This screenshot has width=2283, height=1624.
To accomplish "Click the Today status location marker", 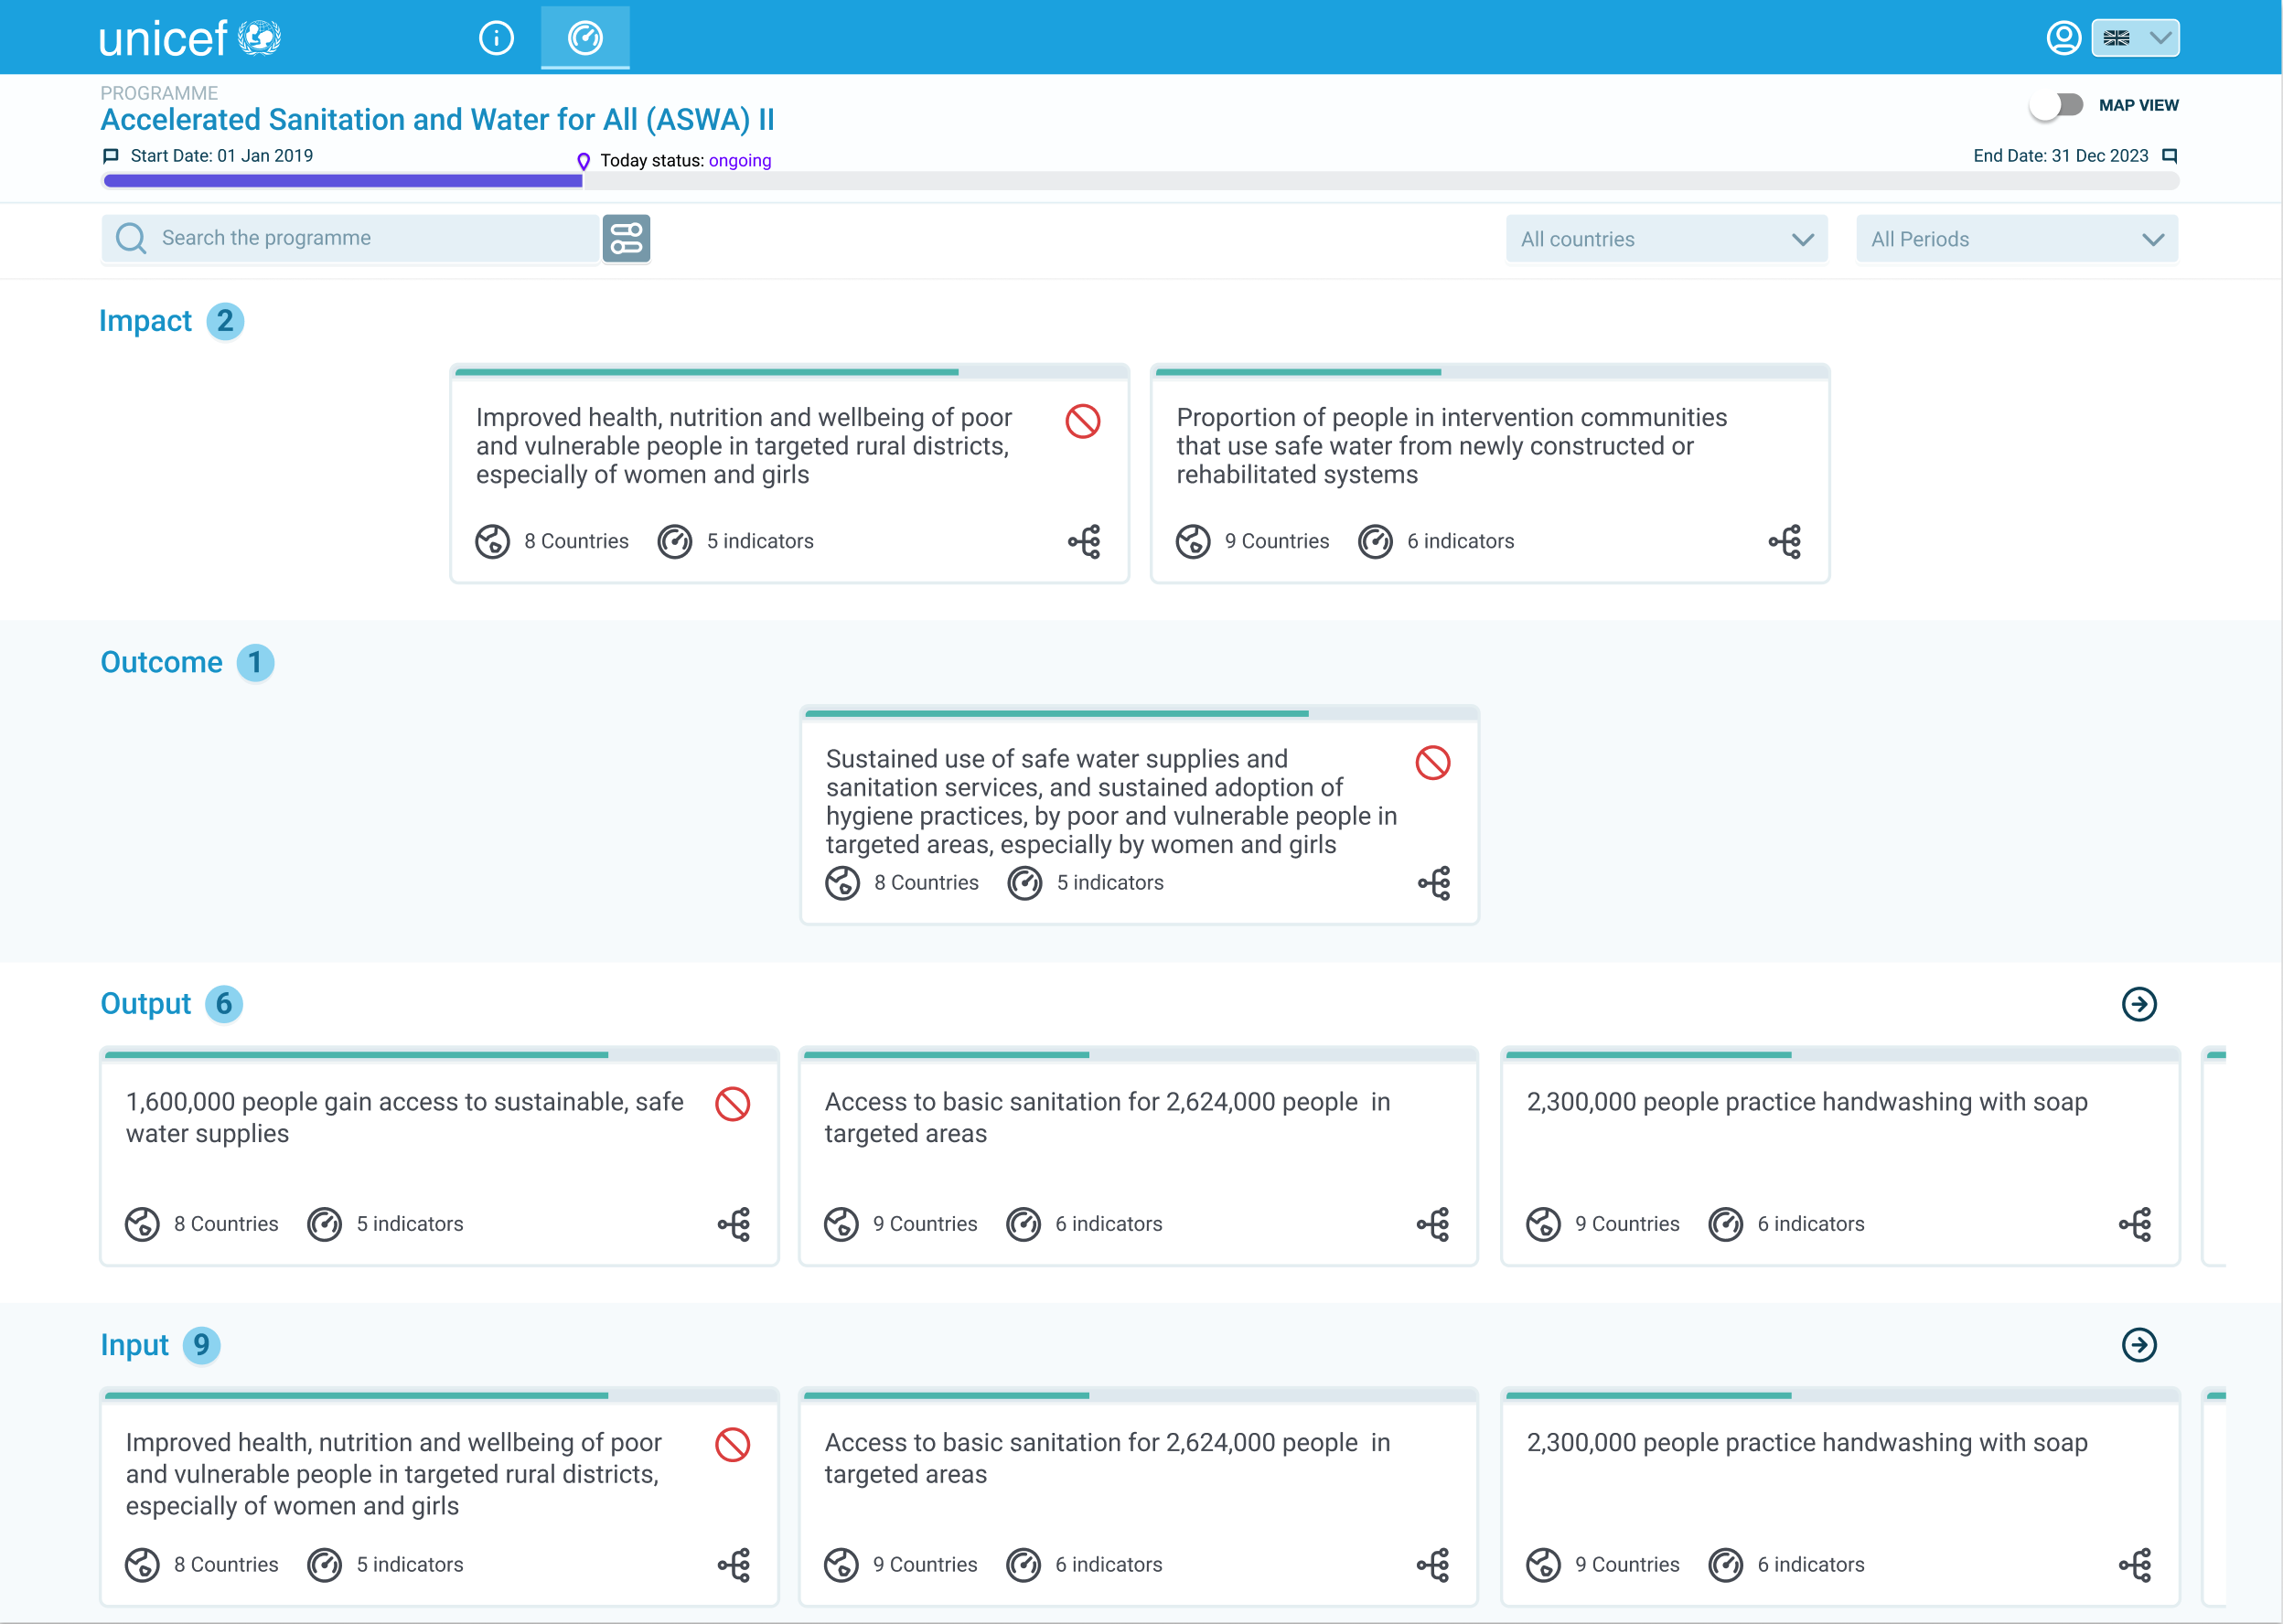I will click(x=583, y=161).
